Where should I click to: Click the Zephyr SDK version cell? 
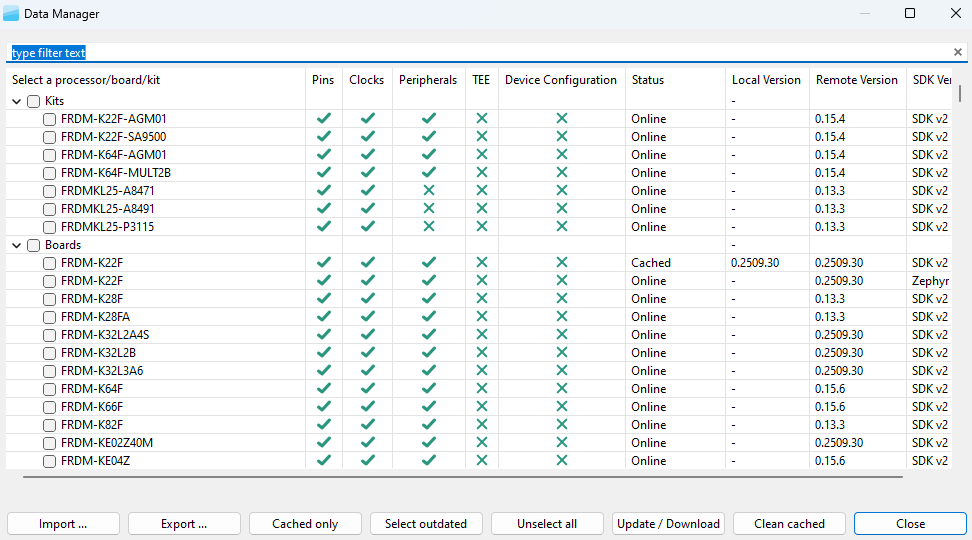pos(930,281)
